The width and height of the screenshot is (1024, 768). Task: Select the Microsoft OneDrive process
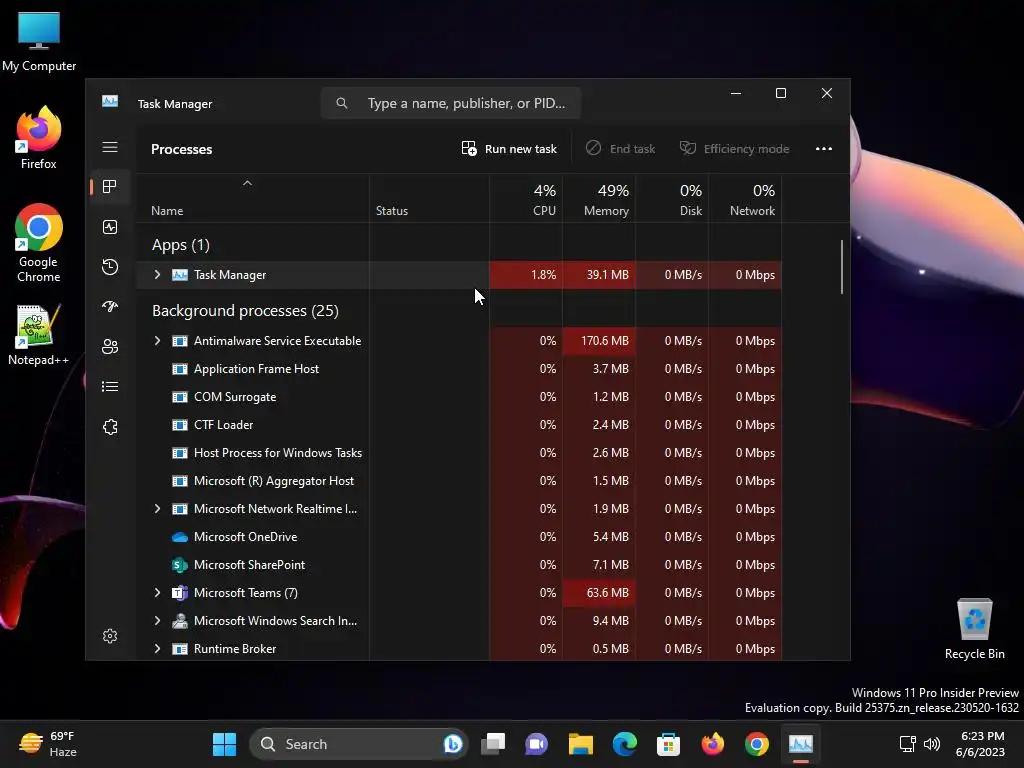click(x=458, y=537)
